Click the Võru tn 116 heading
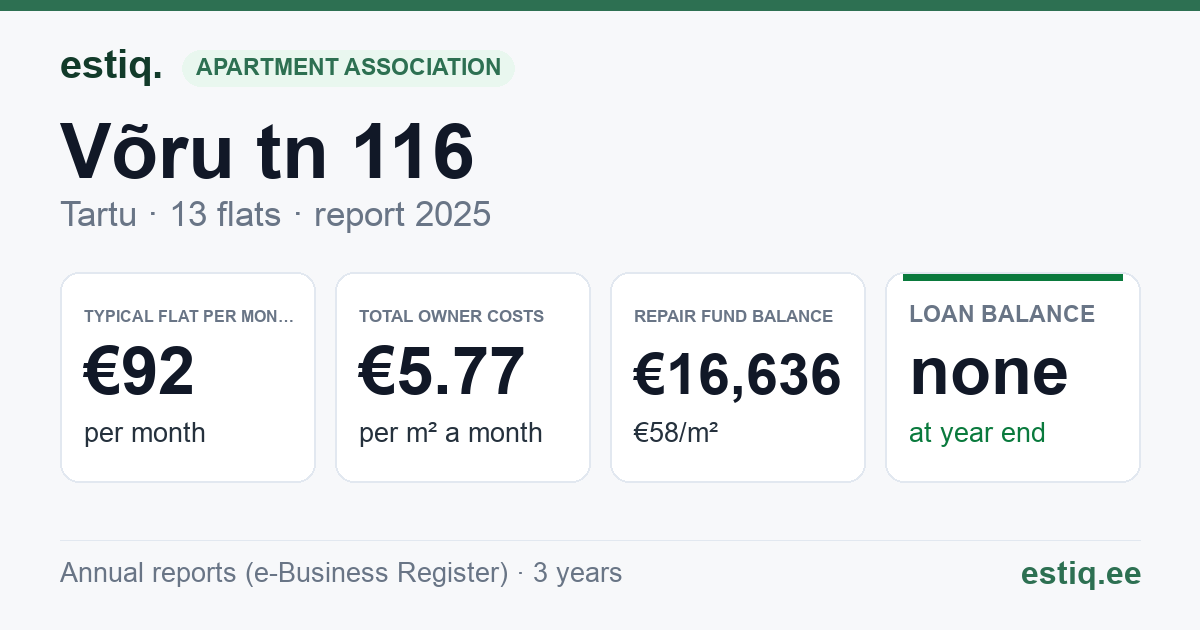1200x630 pixels. pos(267,152)
